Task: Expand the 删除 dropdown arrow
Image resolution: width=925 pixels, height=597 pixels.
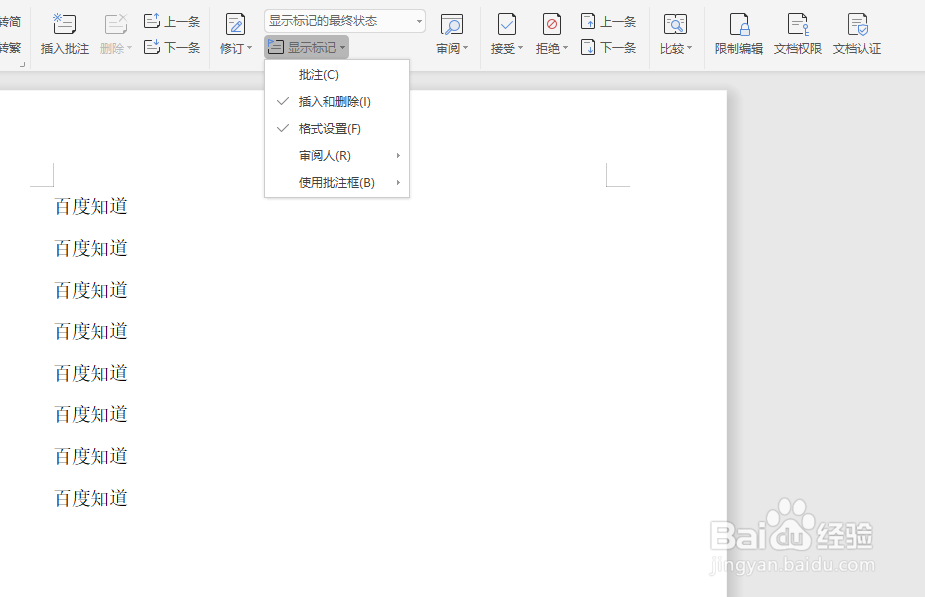Action: [x=129, y=48]
